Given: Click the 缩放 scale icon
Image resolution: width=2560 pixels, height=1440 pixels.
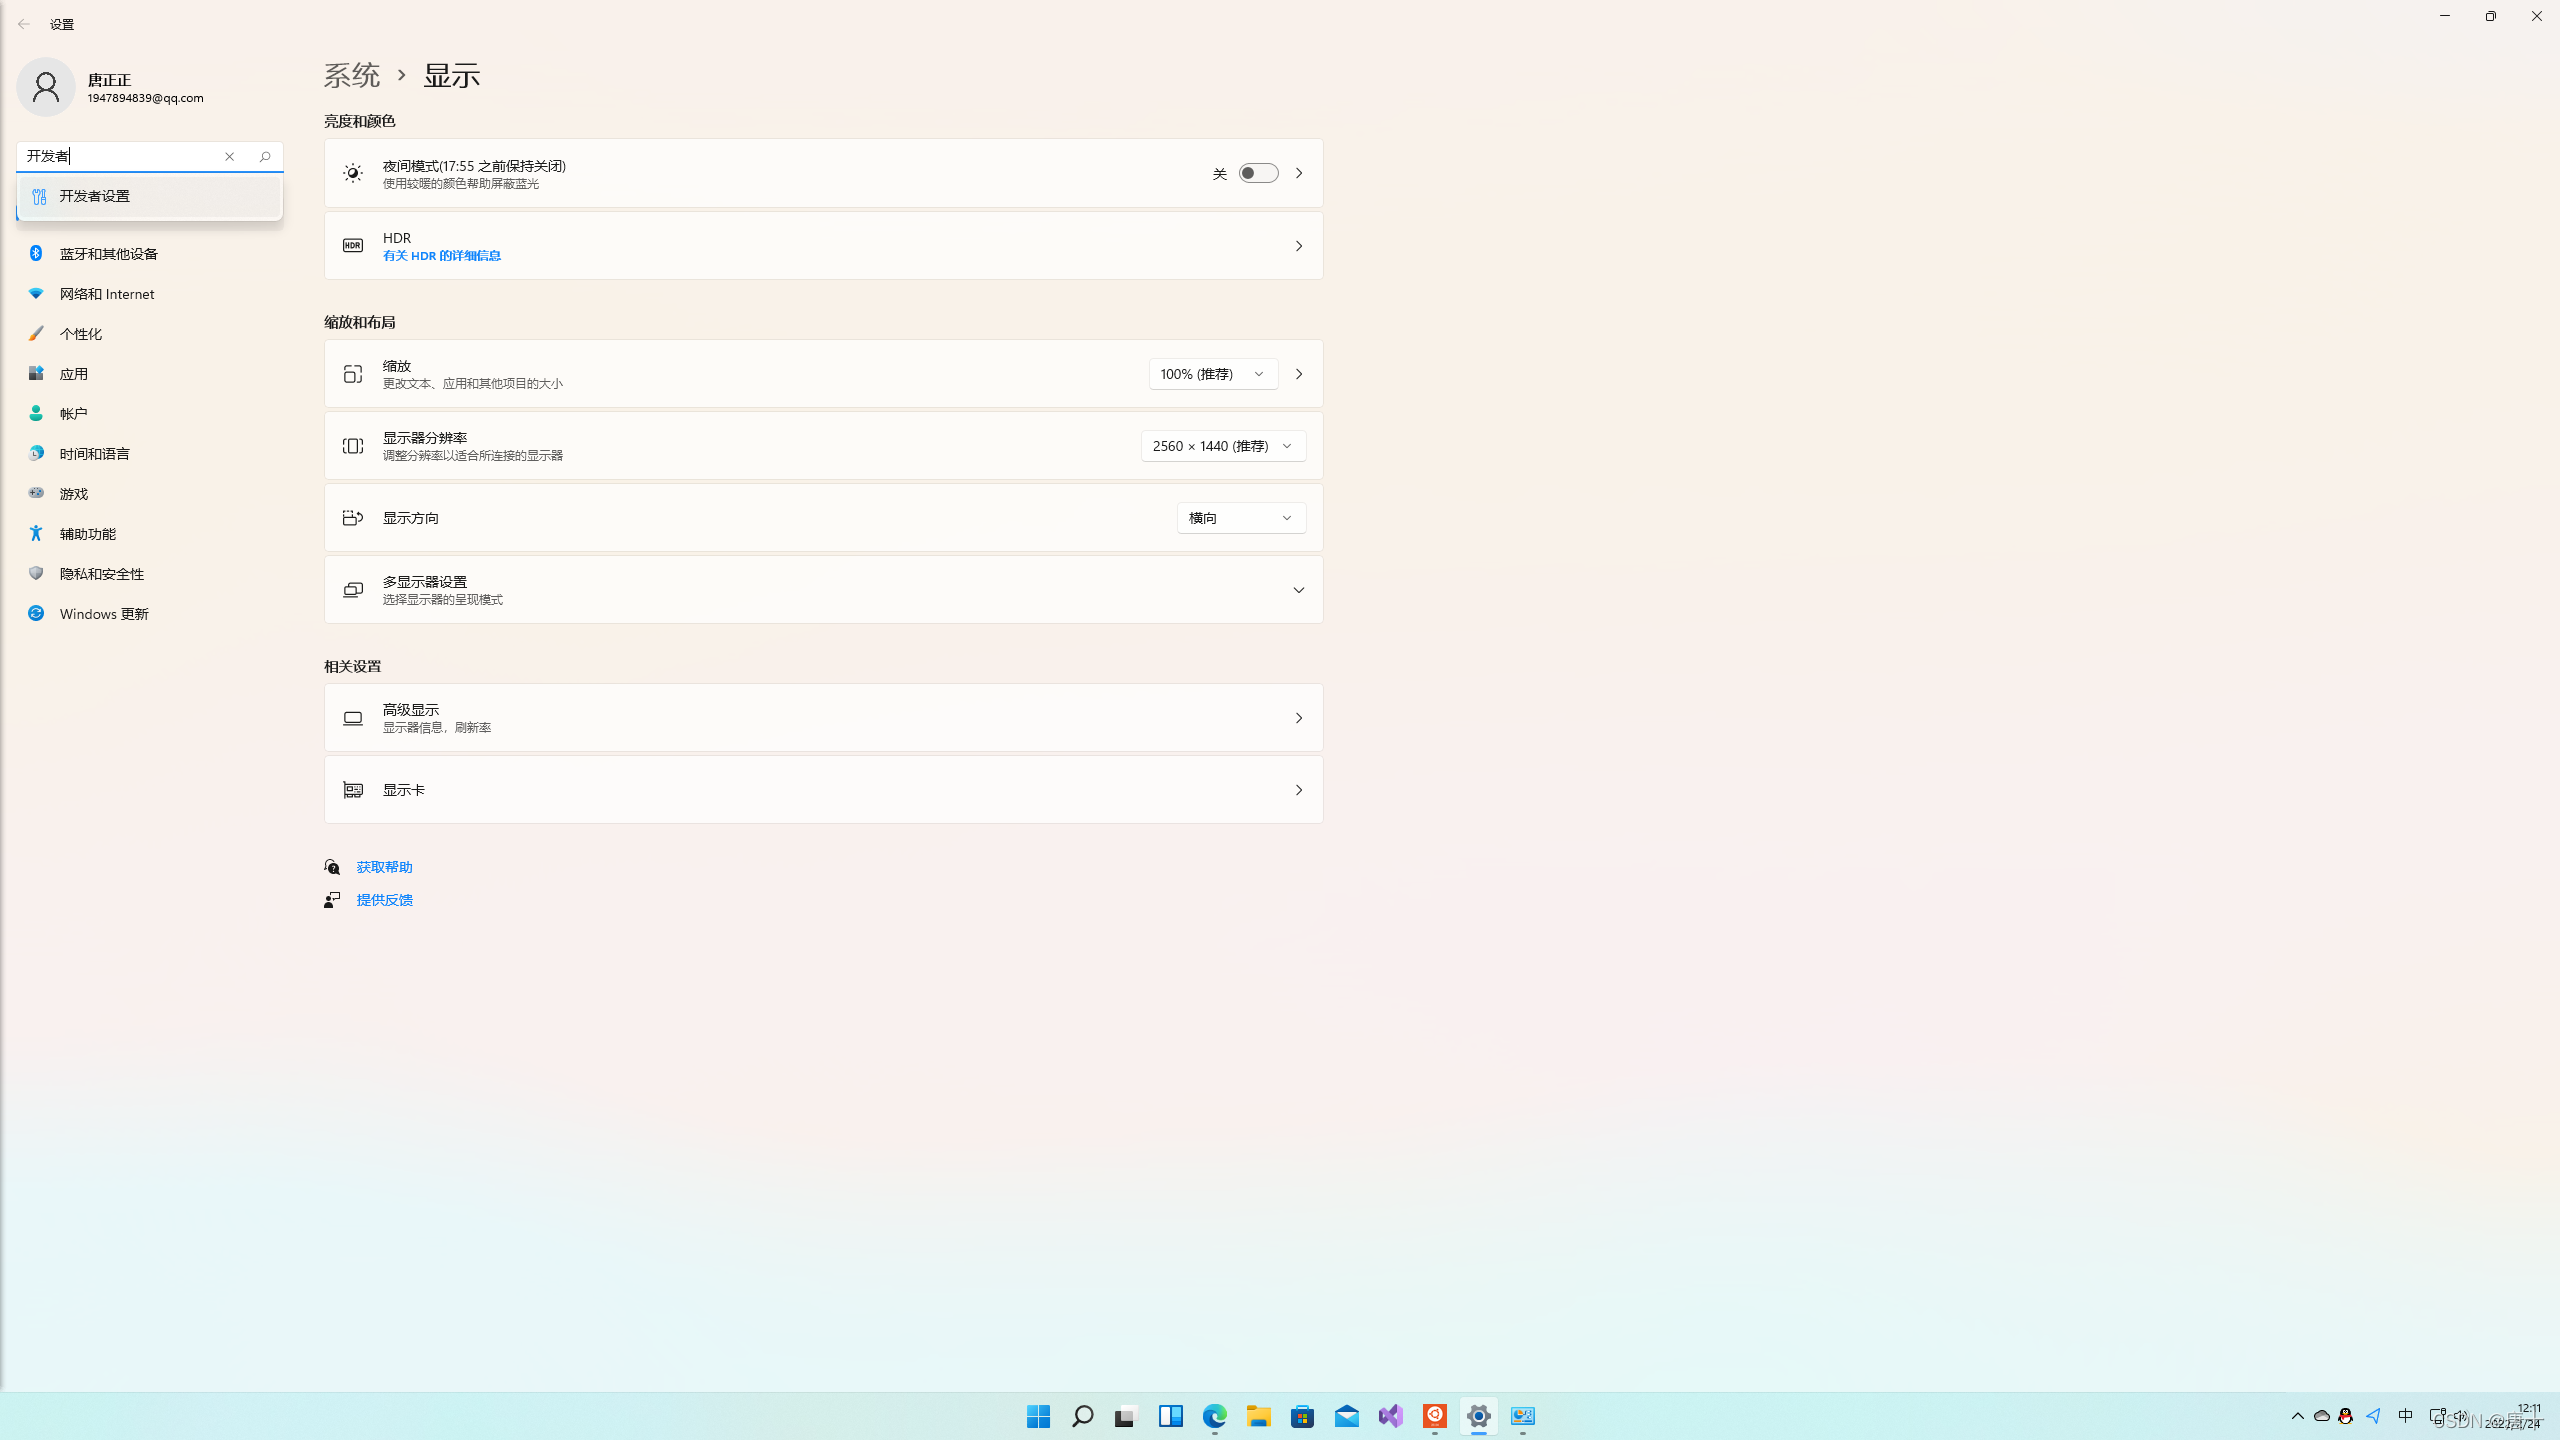Looking at the screenshot, I should [353, 374].
